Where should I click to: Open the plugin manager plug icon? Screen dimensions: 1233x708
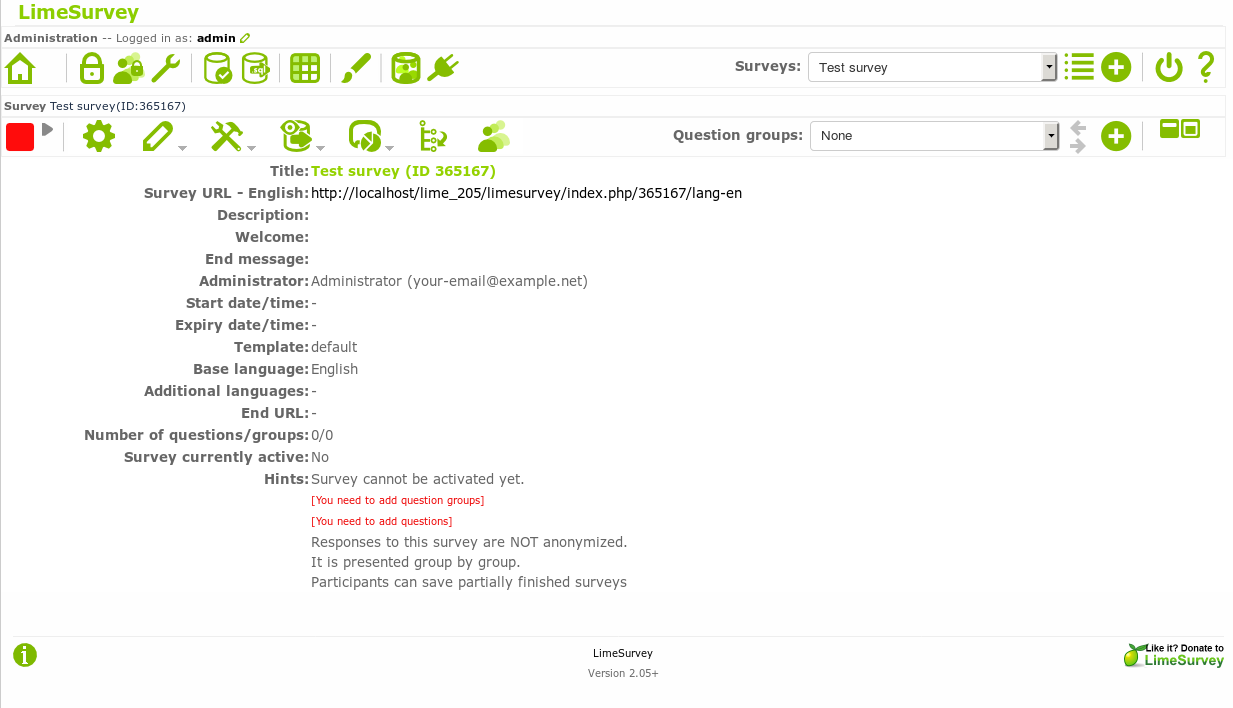coord(442,68)
